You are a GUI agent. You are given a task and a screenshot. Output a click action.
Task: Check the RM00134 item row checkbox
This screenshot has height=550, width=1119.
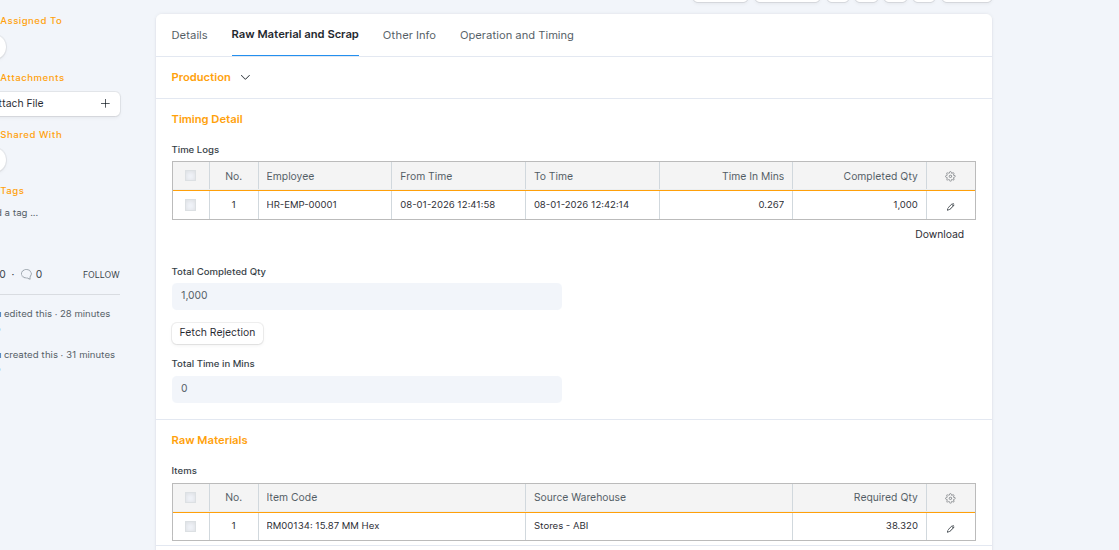(190, 526)
